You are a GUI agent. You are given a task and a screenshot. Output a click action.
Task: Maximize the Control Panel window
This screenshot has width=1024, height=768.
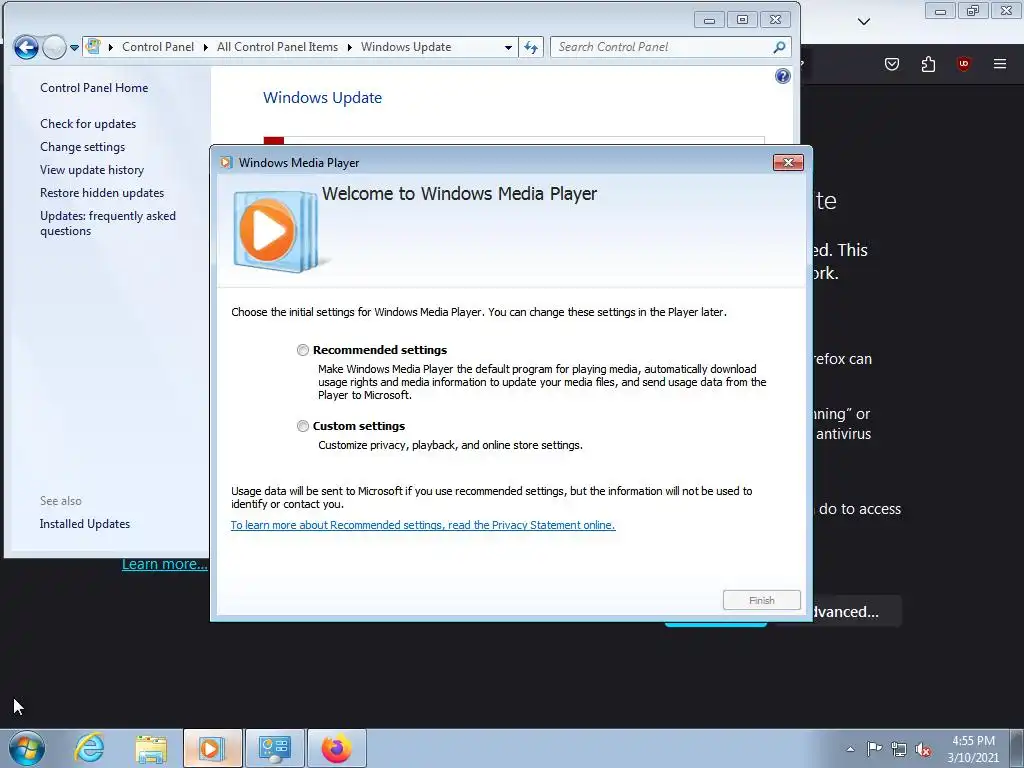coord(743,20)
